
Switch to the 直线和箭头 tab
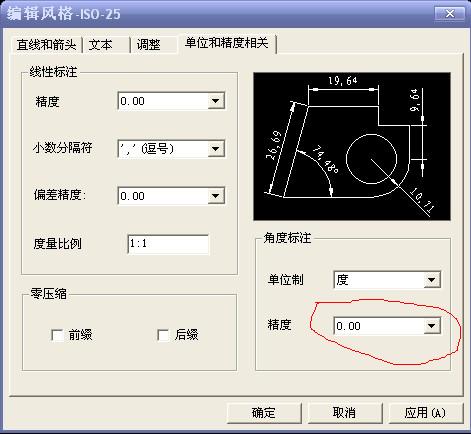pyautogui.click(x=47, y=45)
